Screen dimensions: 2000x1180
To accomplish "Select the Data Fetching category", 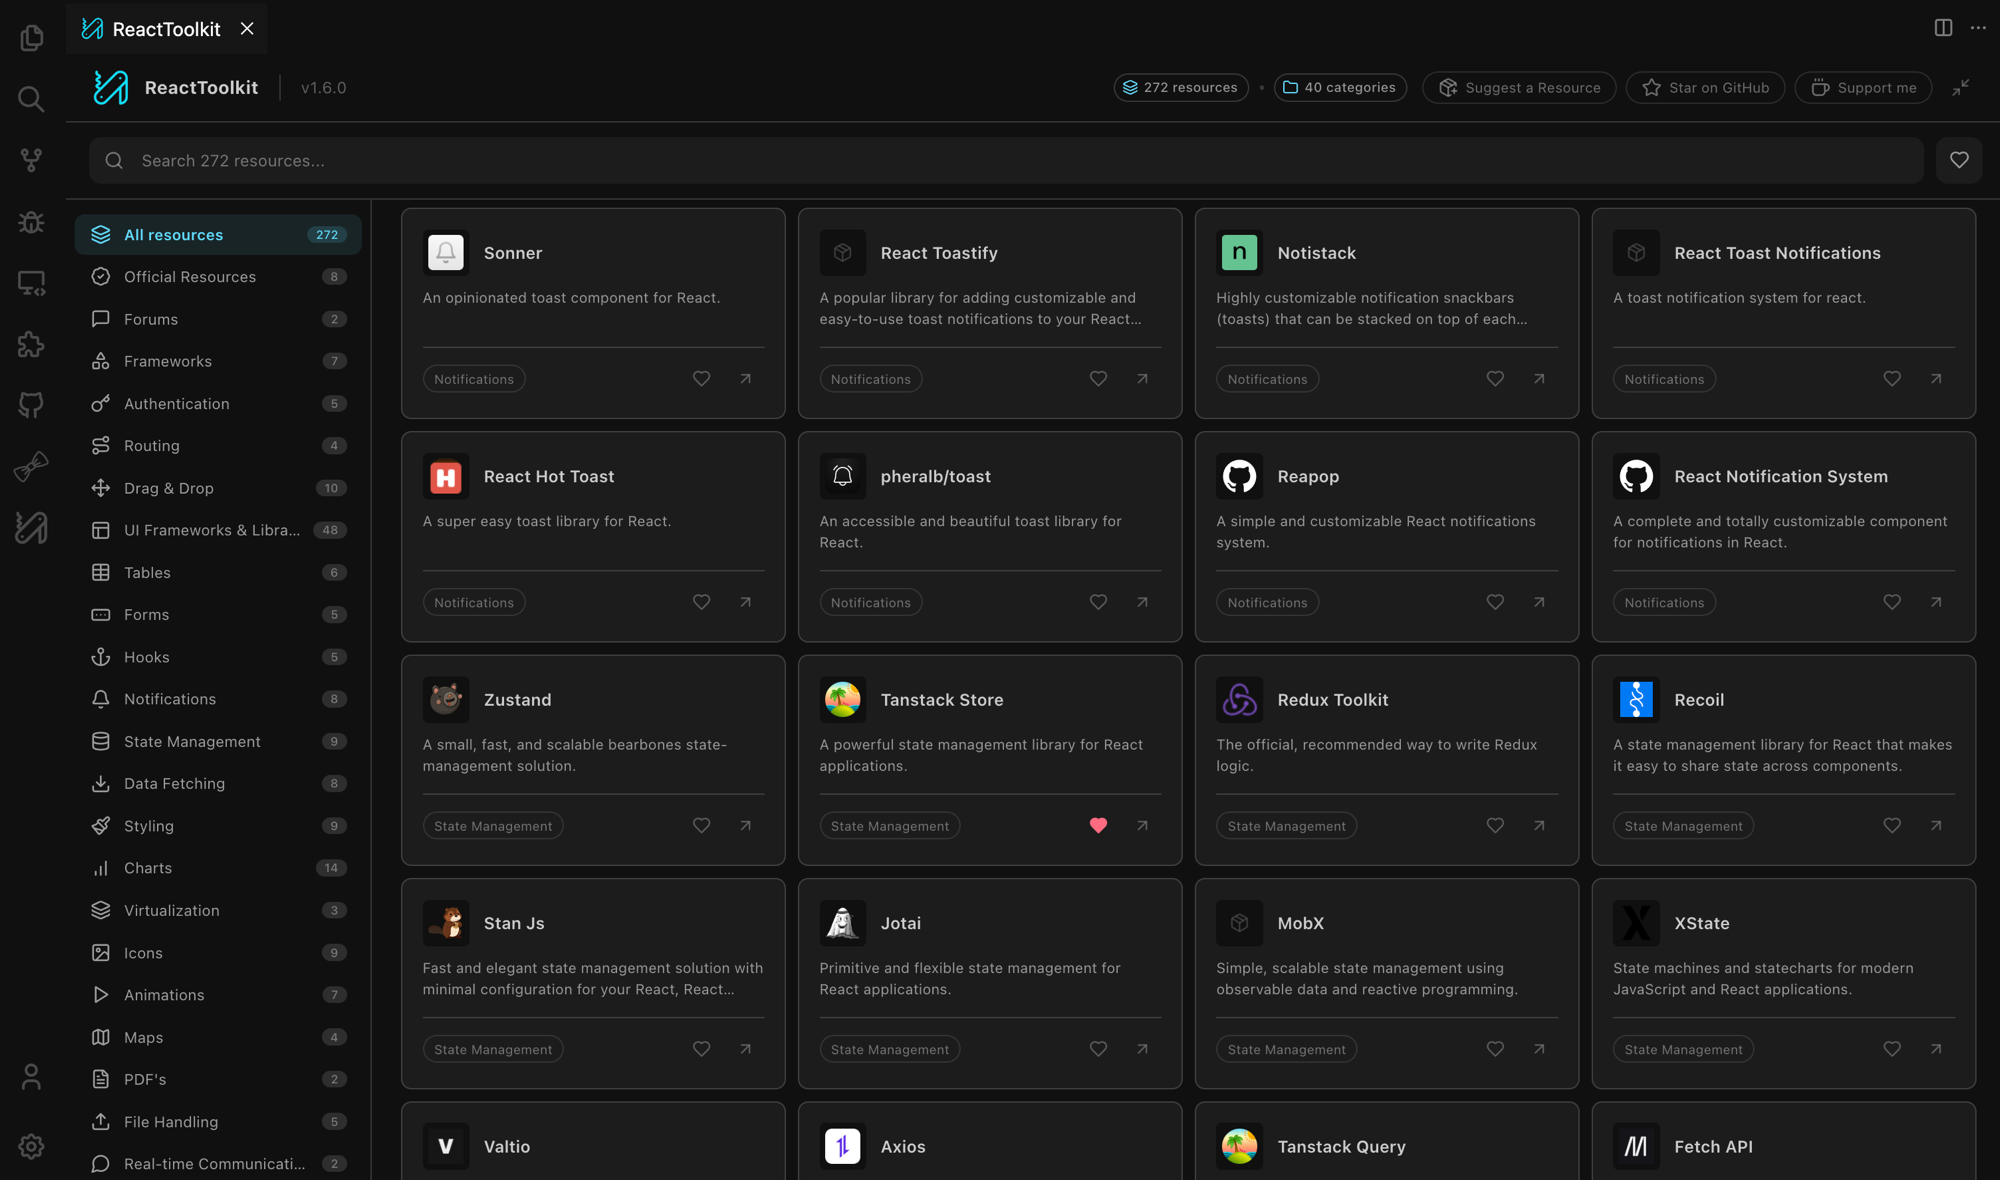I will (x=218, y=784).
